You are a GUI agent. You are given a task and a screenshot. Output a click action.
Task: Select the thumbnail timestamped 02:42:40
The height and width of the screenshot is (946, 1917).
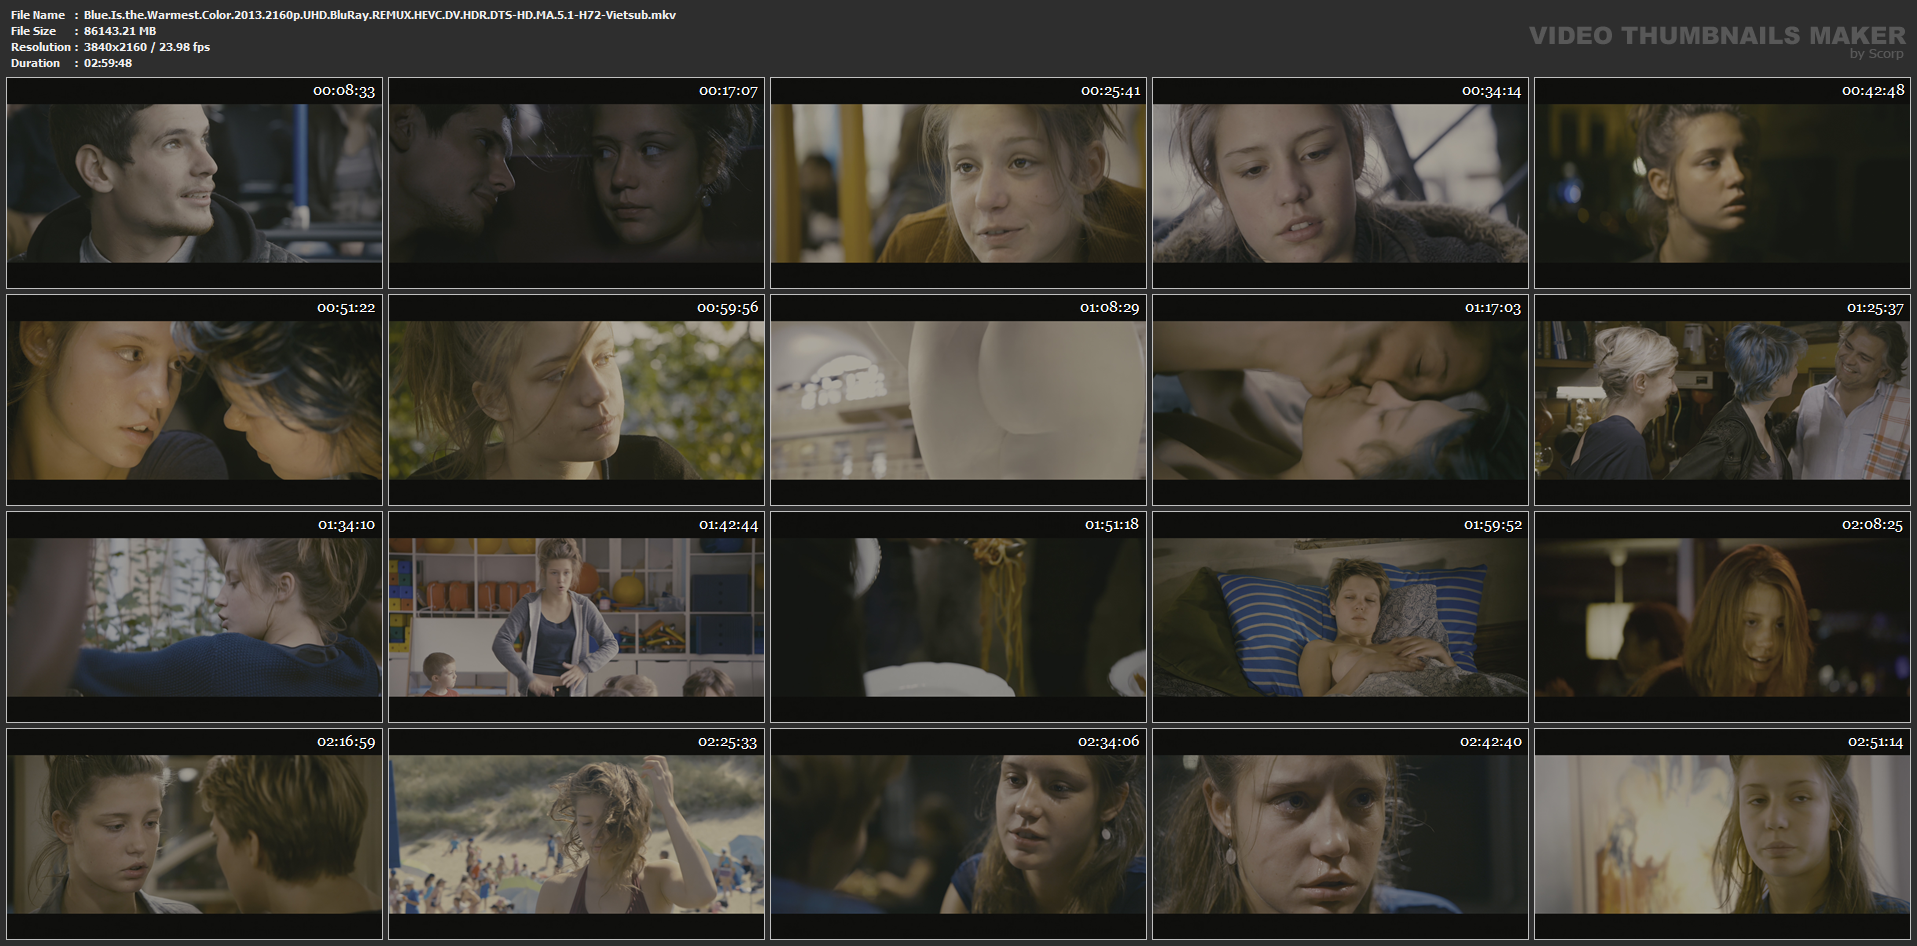(x=1340, y=834)
